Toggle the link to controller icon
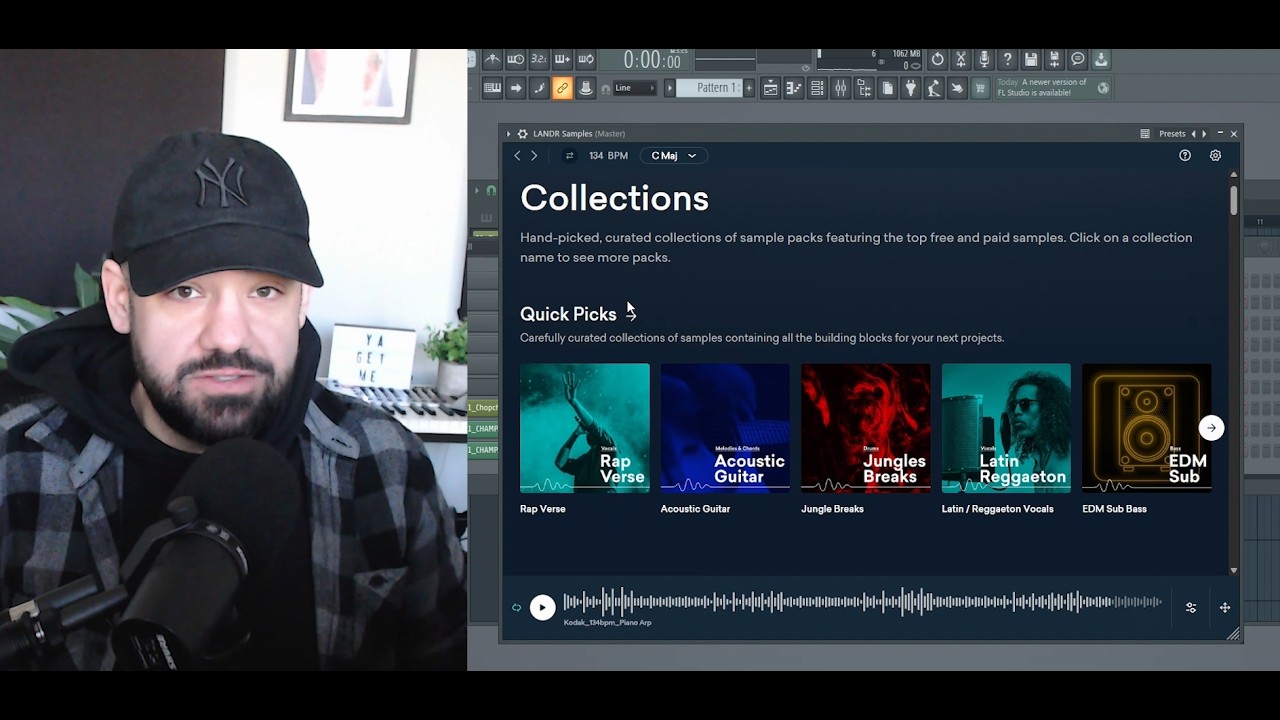Screen dimensions: 1280x720 (x=562, y=88)
